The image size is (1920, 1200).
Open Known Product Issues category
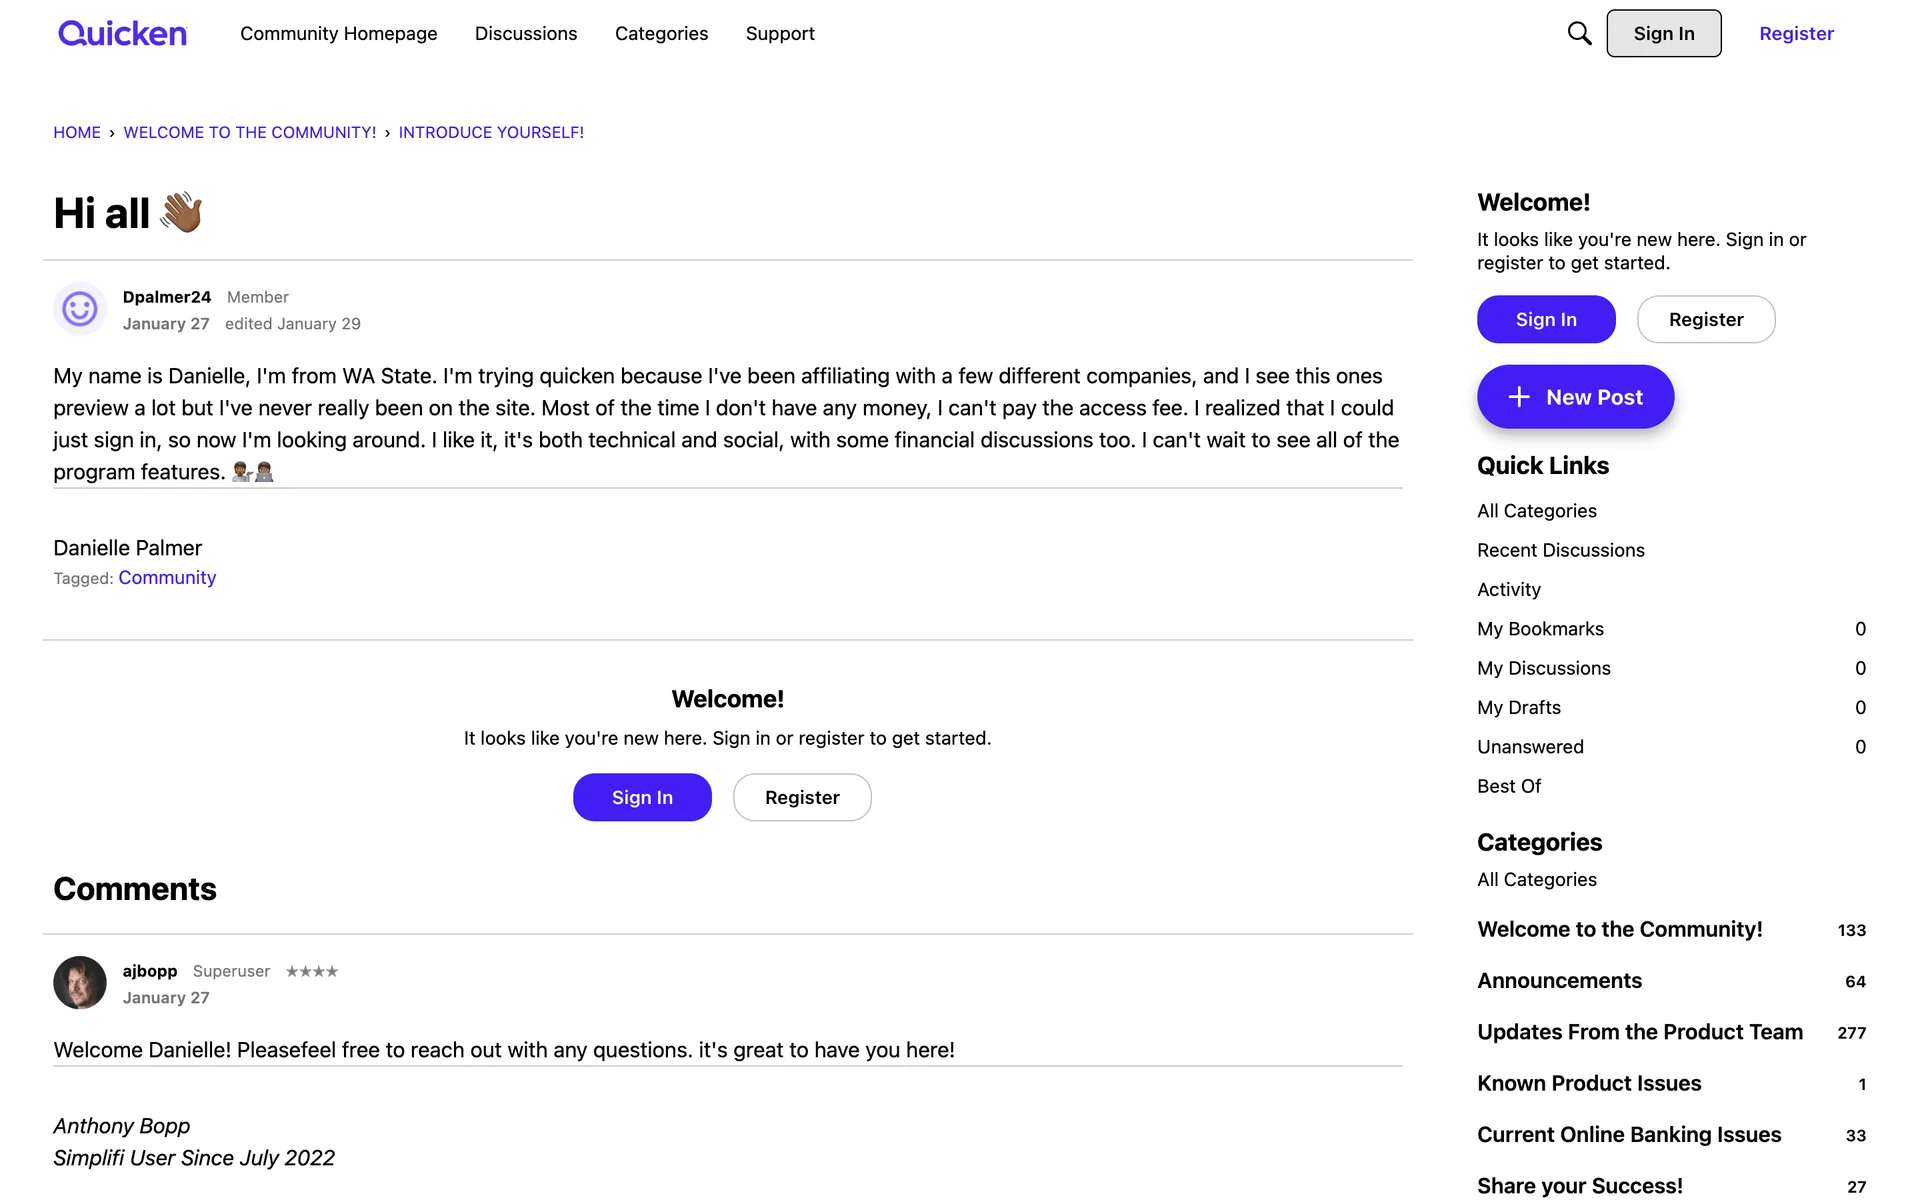[x=1589, y=1083]
